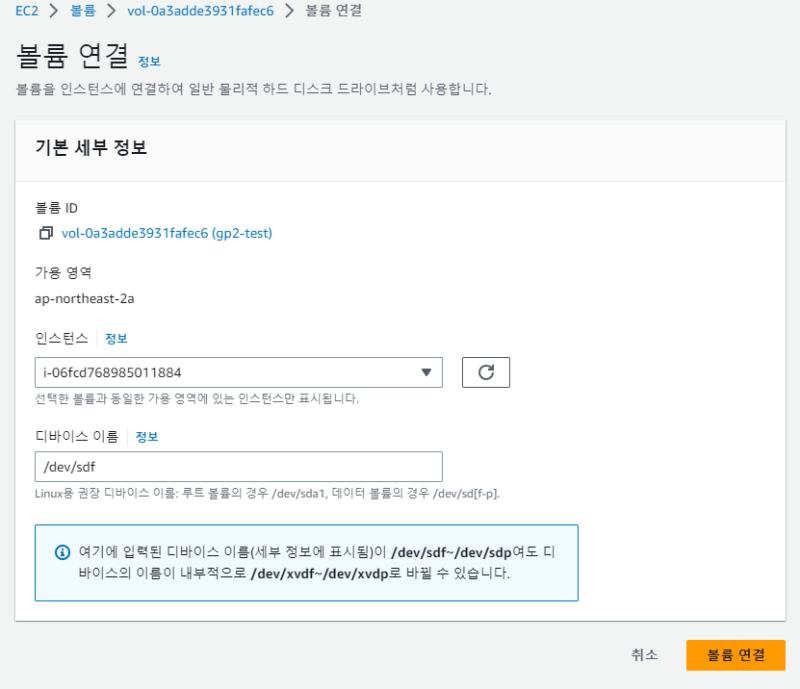
Task: Go to EC2 in the breadcrumb
Action: tap(26, 11)
